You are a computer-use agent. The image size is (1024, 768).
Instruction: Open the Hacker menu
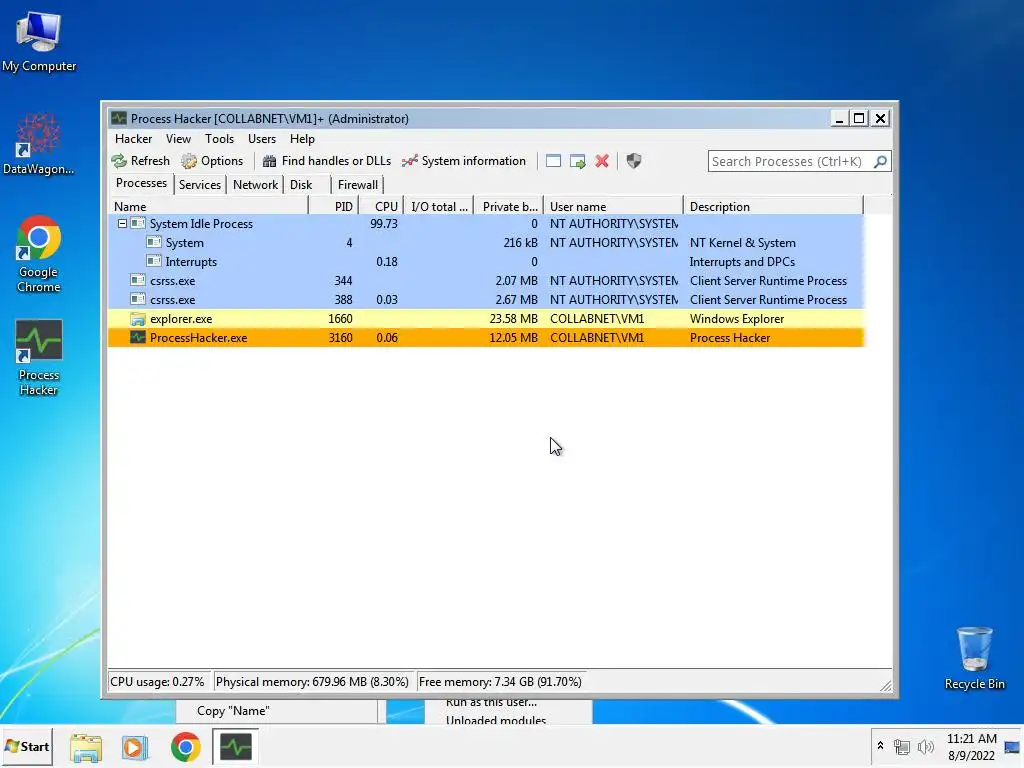click(x=133, y=138)
